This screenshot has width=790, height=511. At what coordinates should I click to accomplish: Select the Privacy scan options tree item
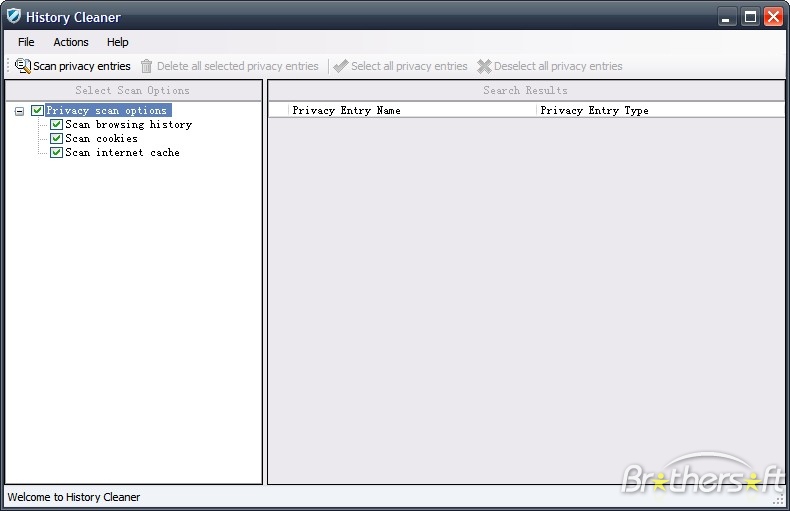tap(107, 110)
